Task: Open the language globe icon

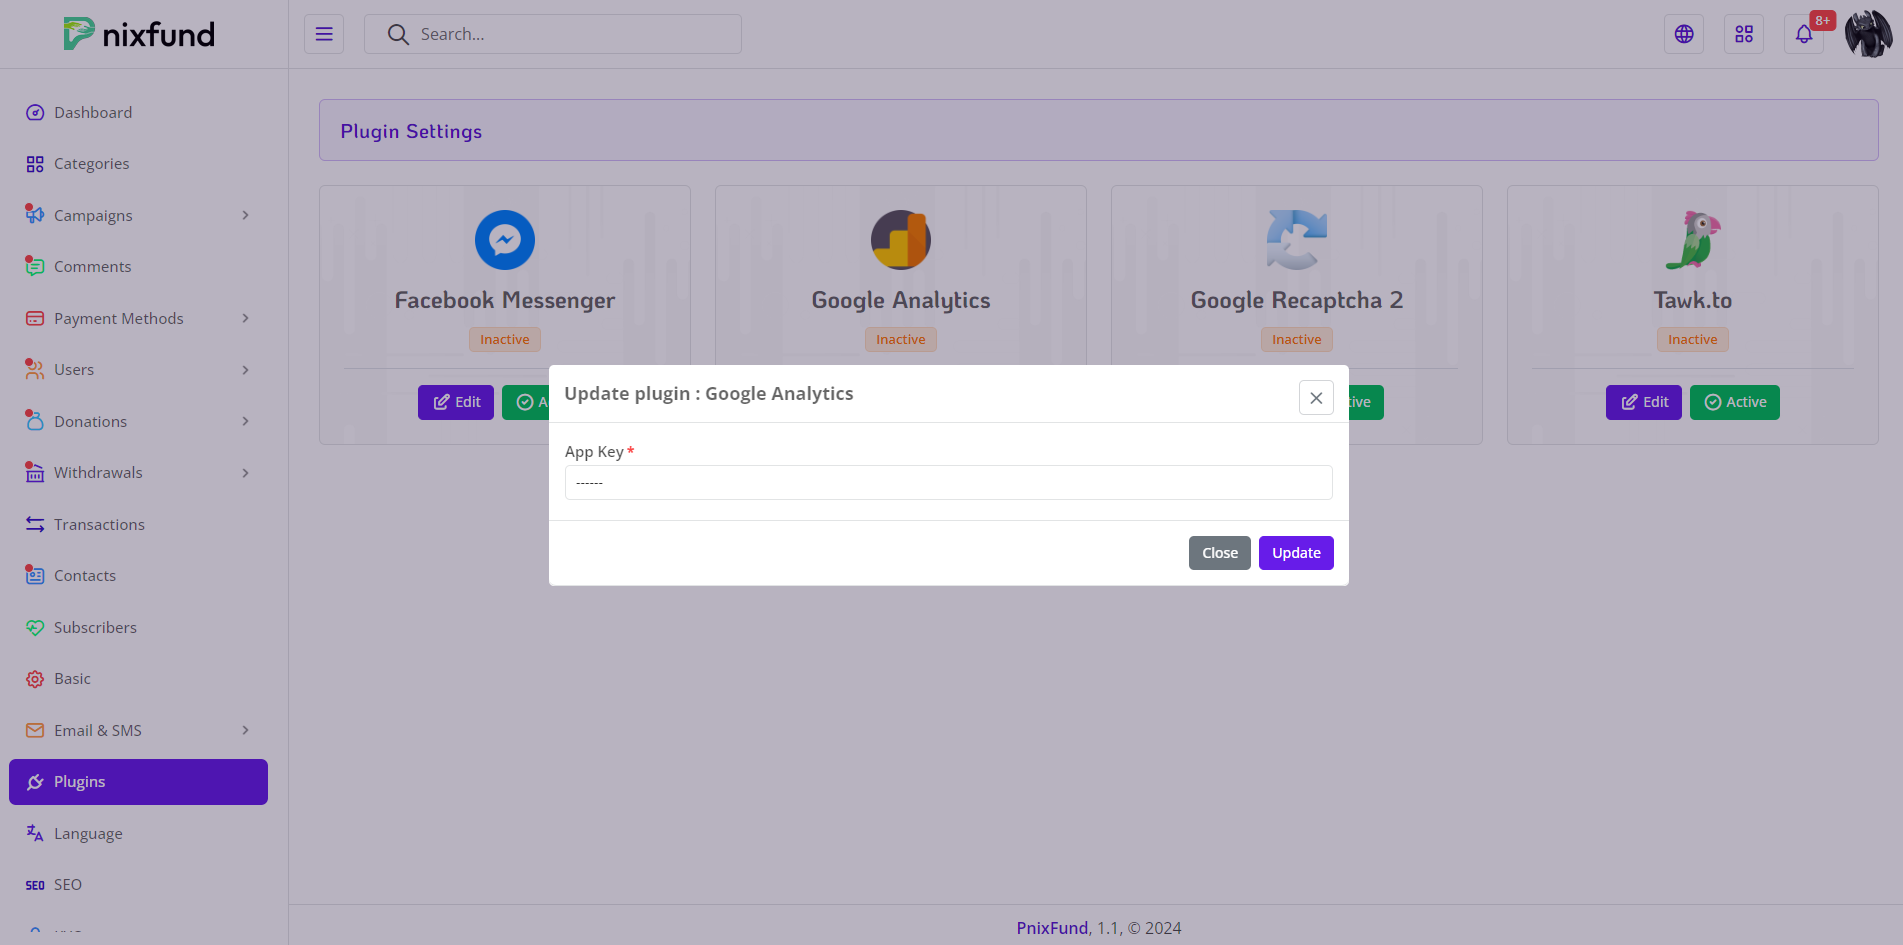Action: (1684, 34)
